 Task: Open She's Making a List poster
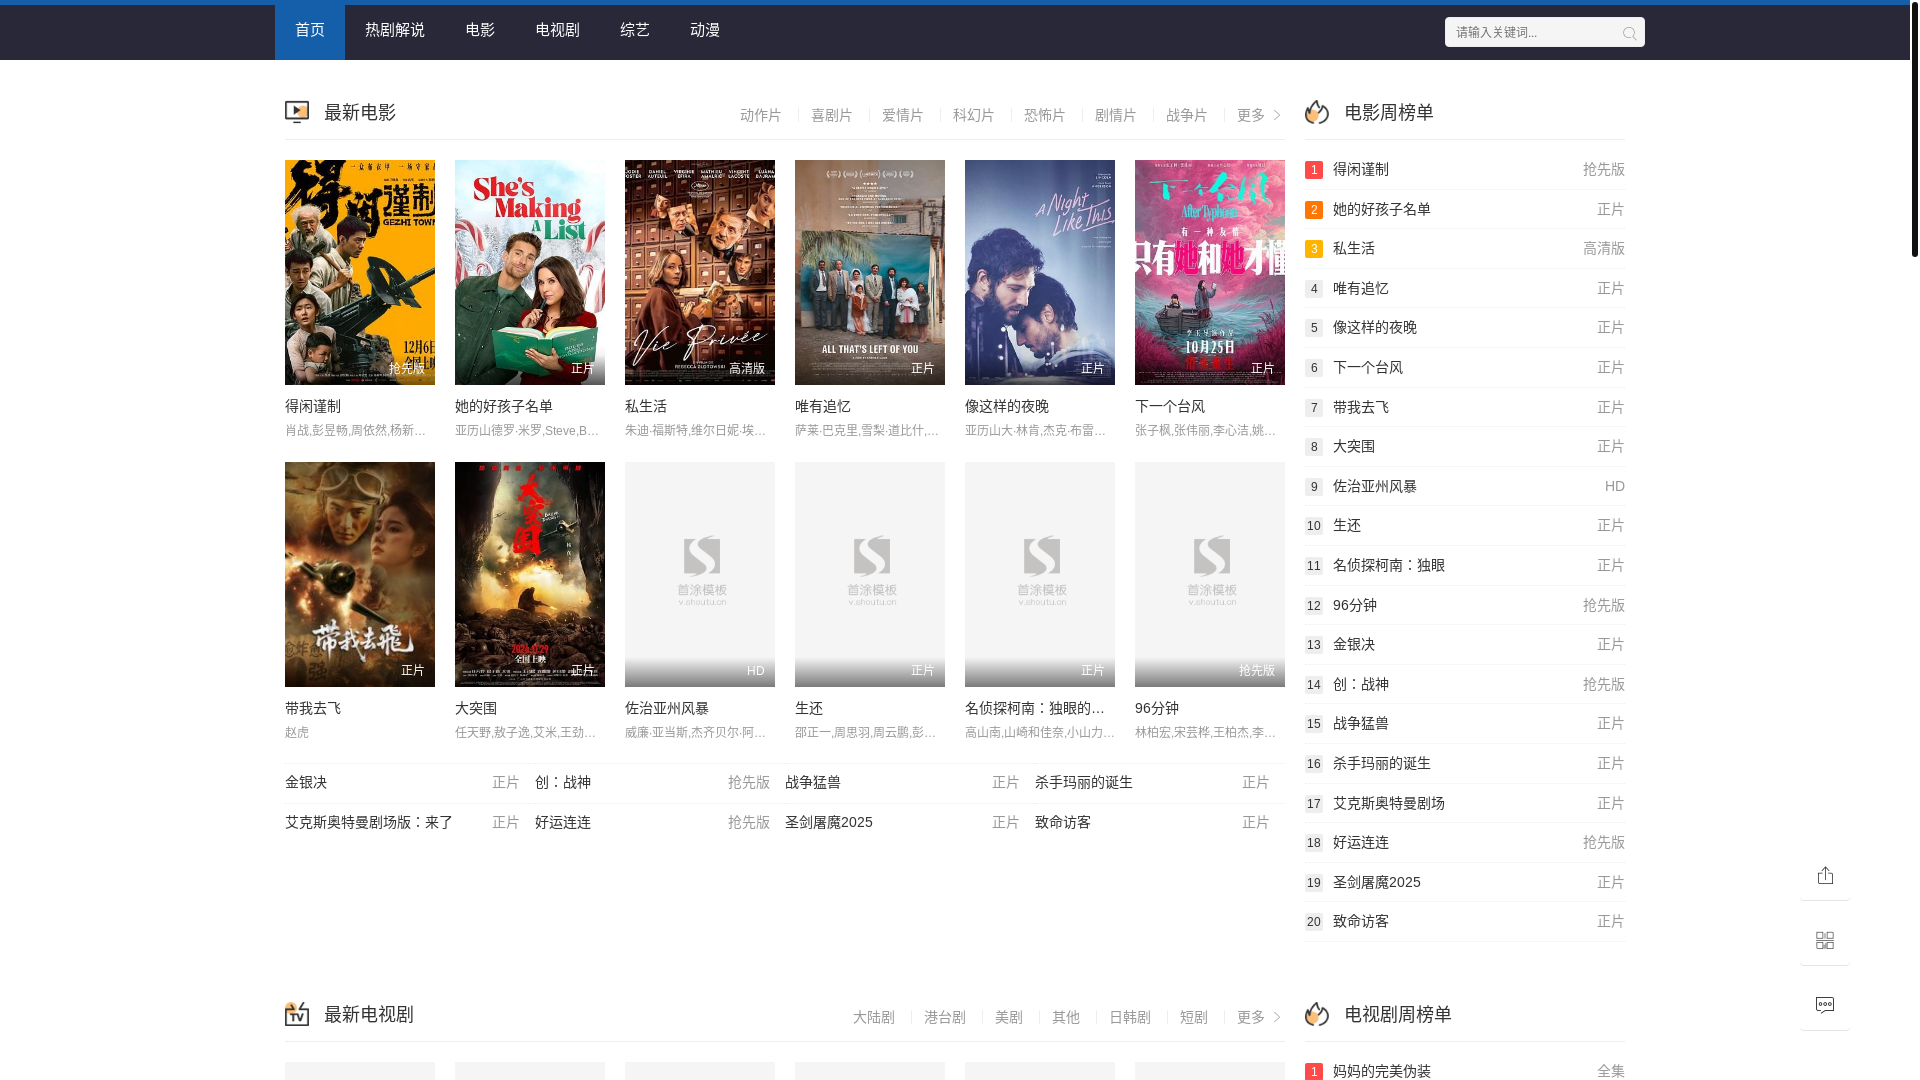click(530, 272)
